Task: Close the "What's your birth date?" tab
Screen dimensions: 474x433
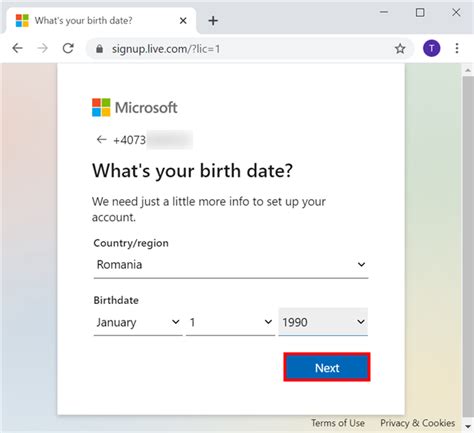Action: click(x=183, y=21)
